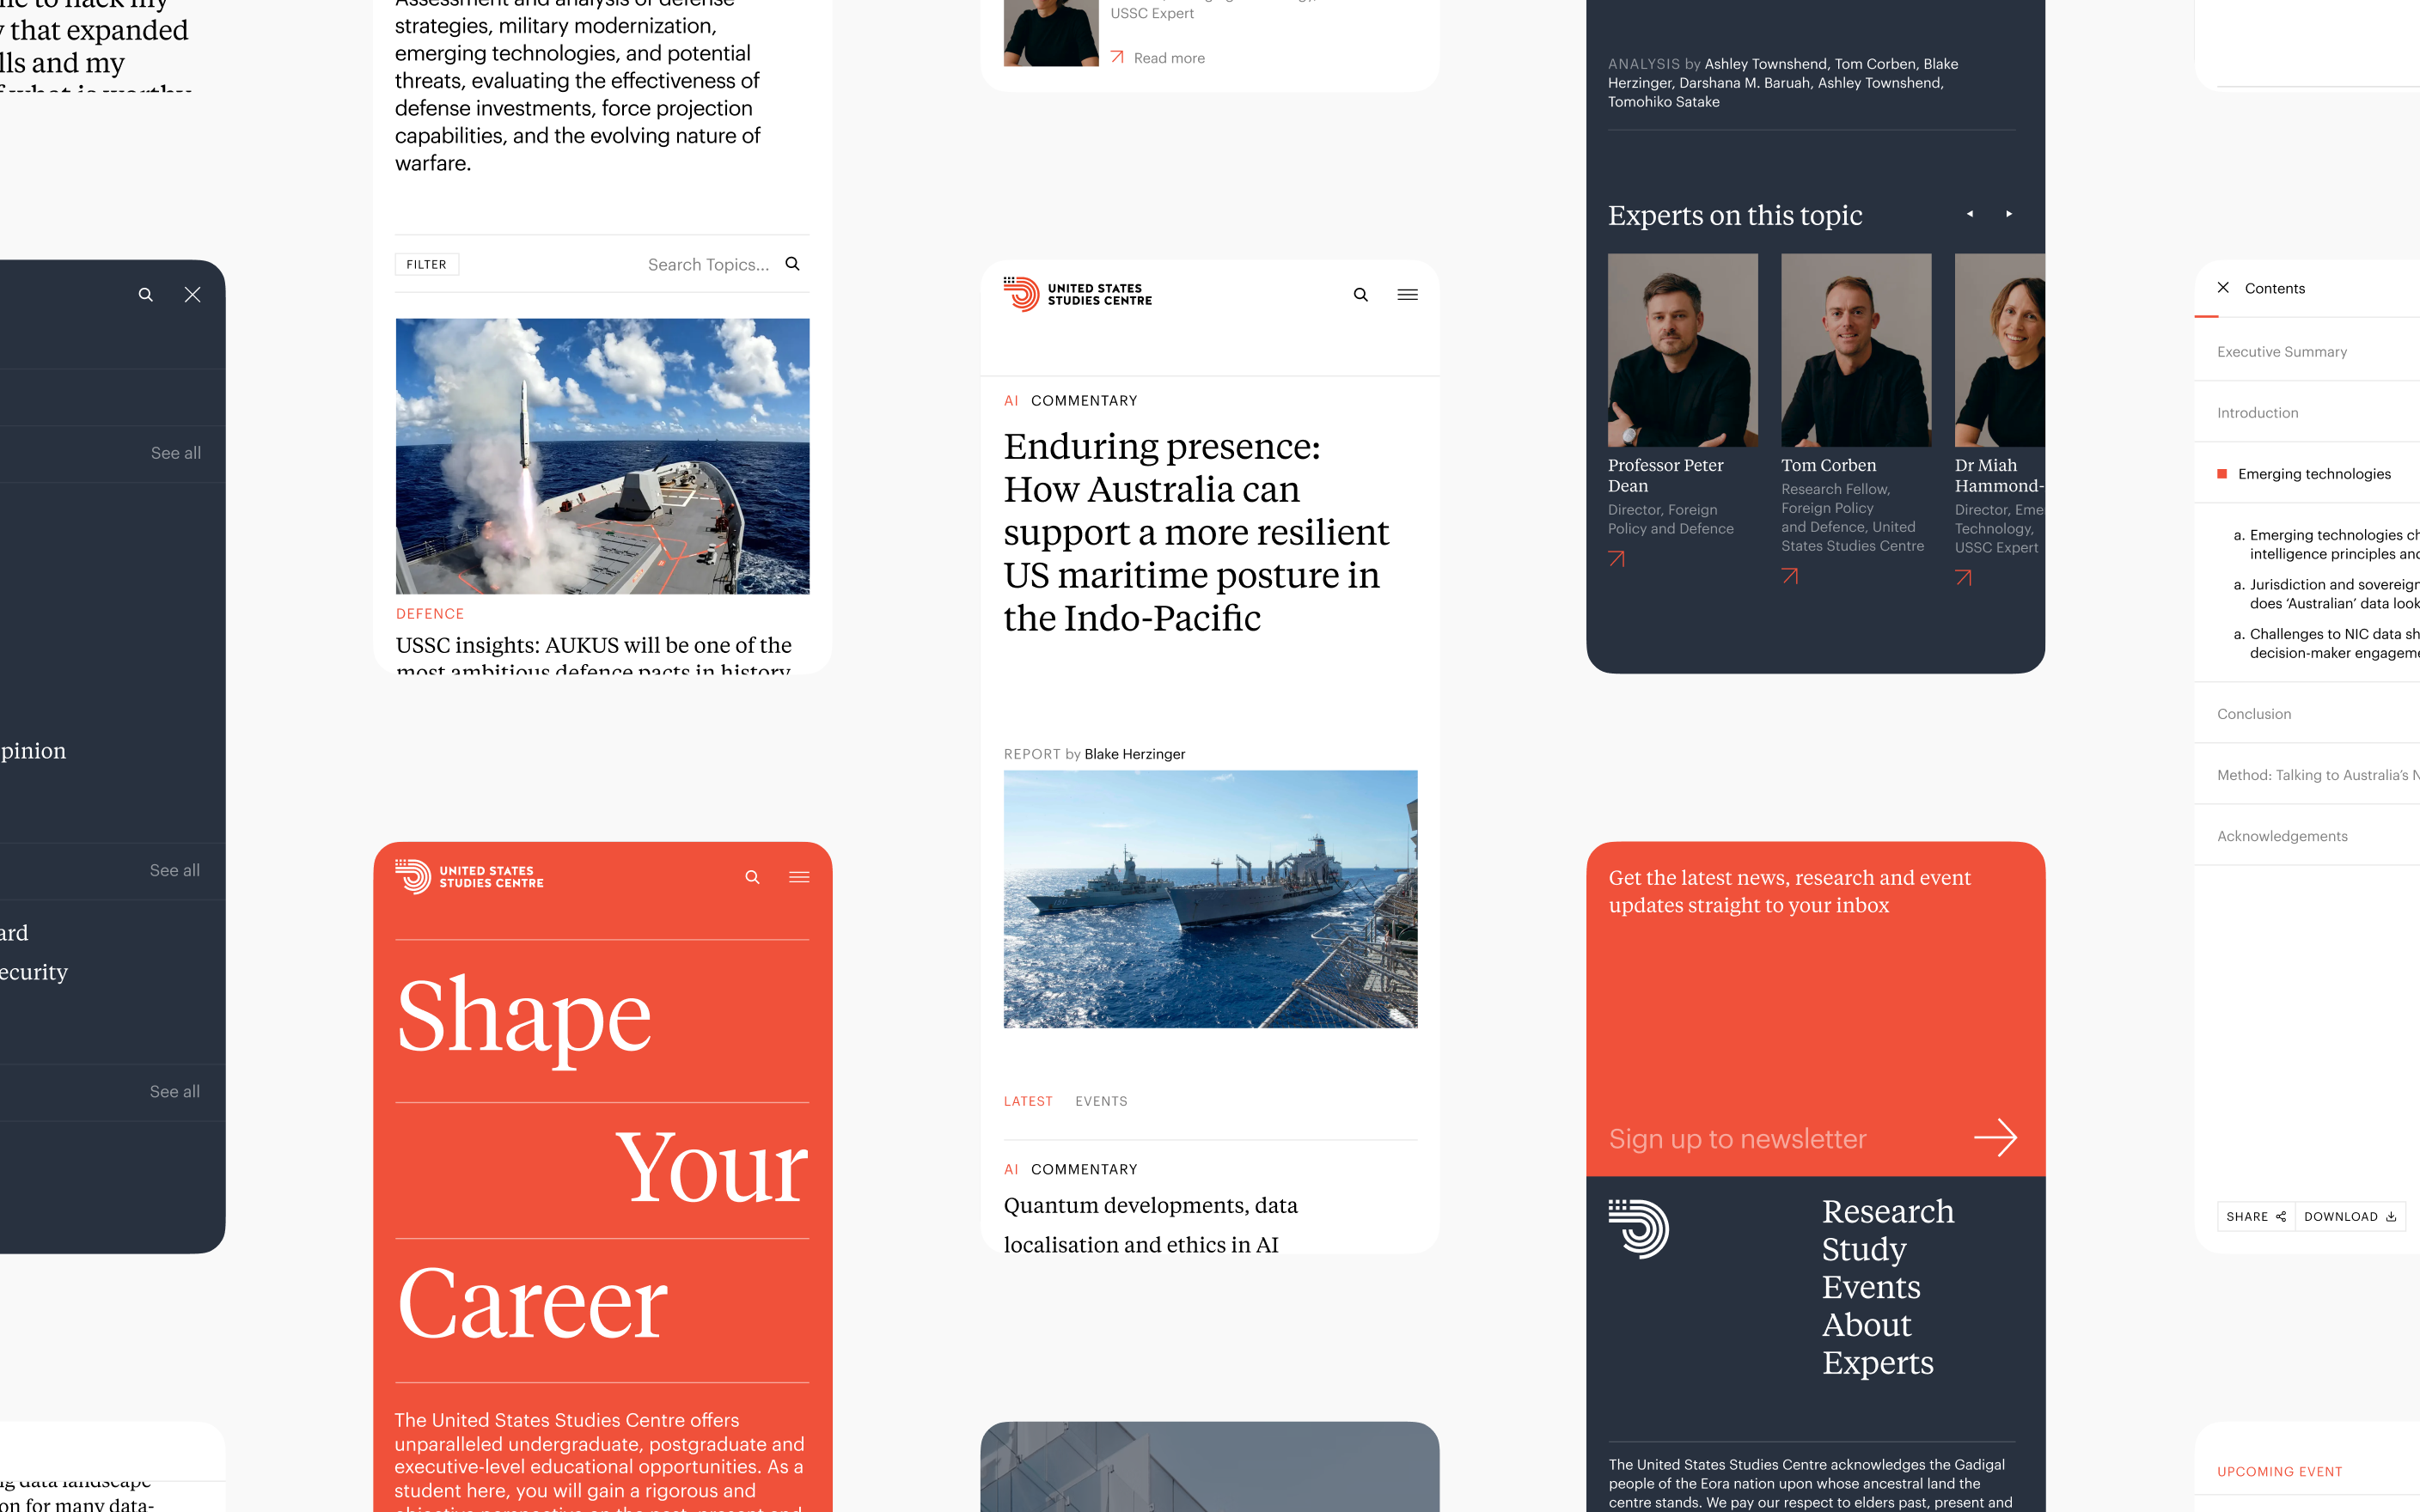
Task: Click the search icon in the filter bar
Action: pos(791,265)
